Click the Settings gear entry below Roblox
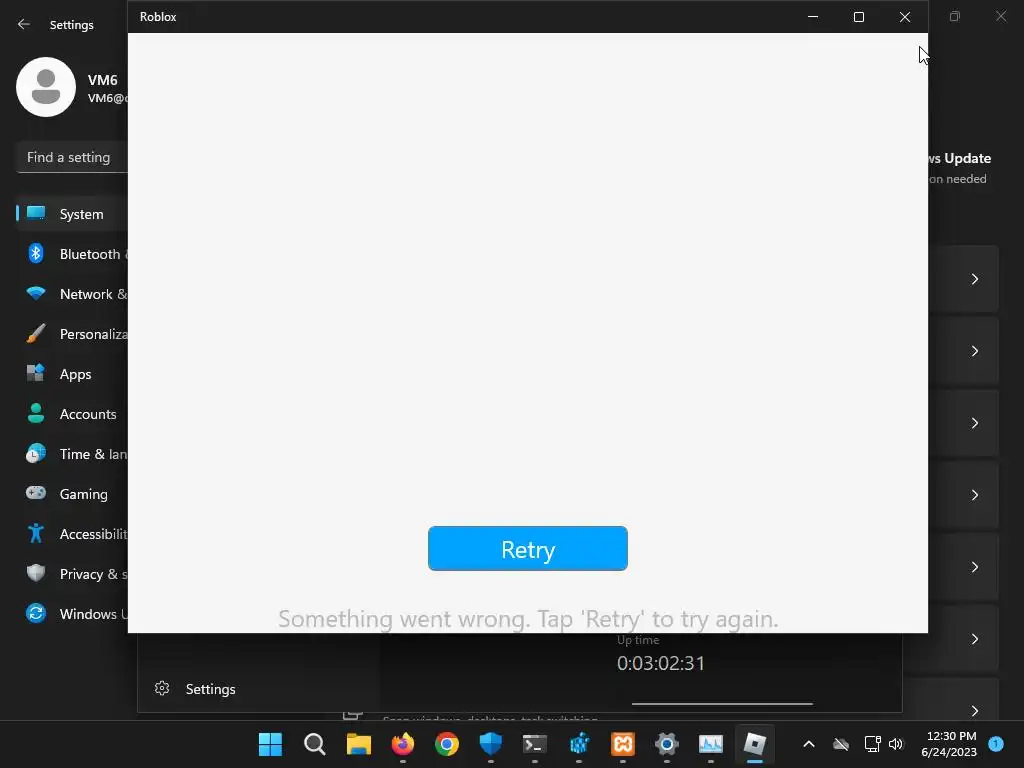Screen dimensions: 1024x768 pyautogui.click(x=195, y=689)
